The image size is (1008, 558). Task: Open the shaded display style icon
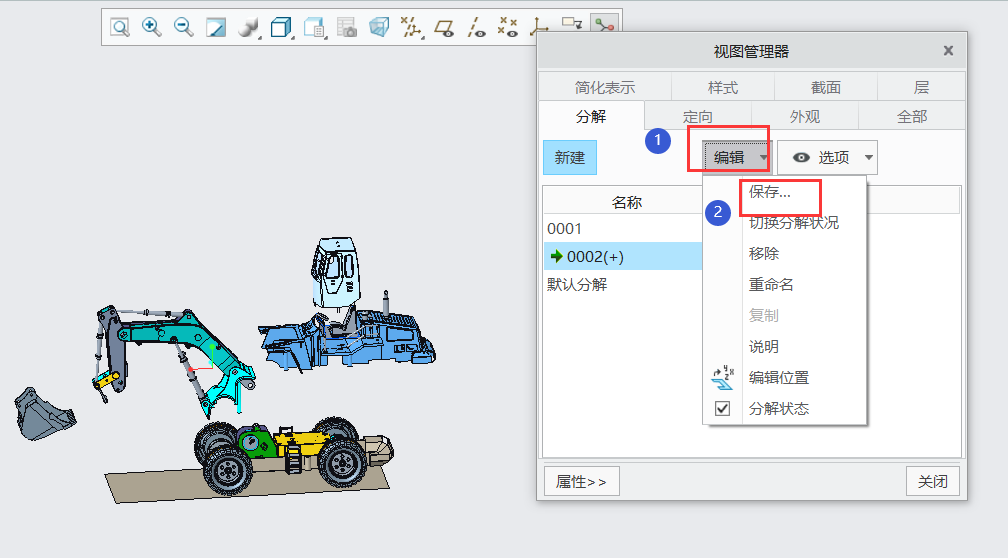point(248,27)
